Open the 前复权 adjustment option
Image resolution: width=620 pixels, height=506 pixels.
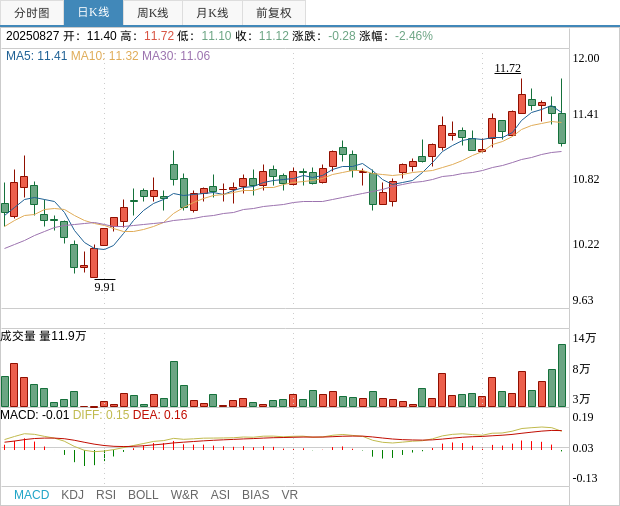[x=274, y=13]
